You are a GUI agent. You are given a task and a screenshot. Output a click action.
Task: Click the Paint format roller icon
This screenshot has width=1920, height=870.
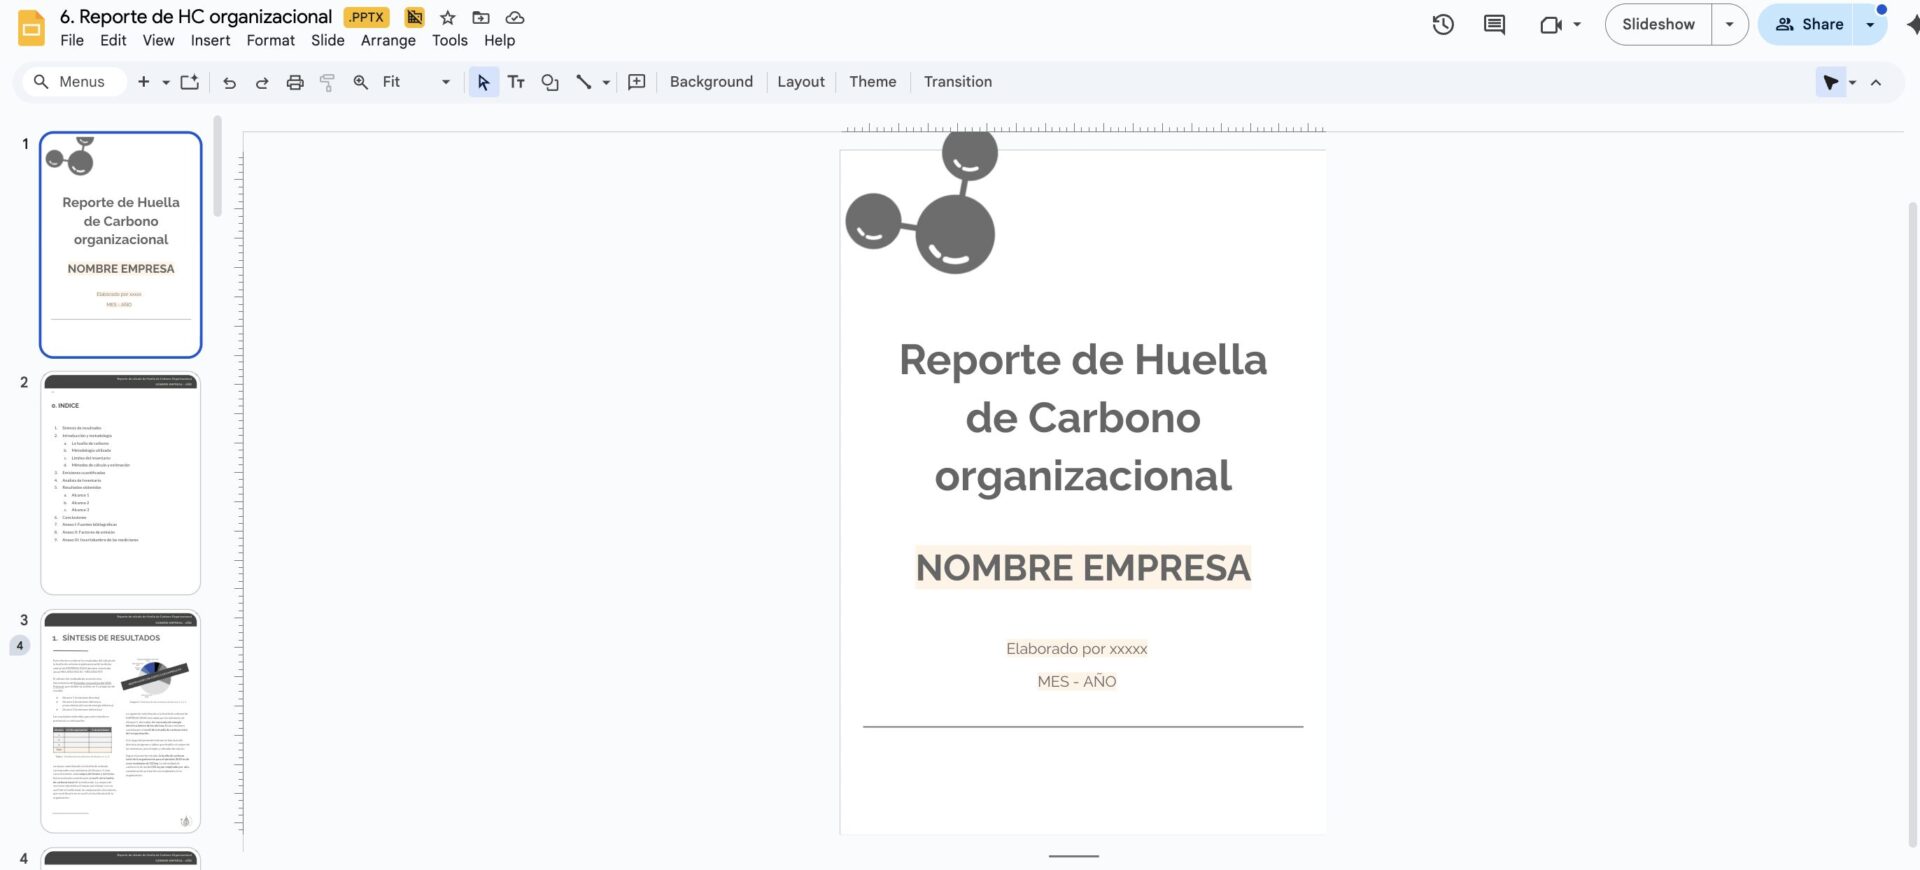click(x=327, y=82)
